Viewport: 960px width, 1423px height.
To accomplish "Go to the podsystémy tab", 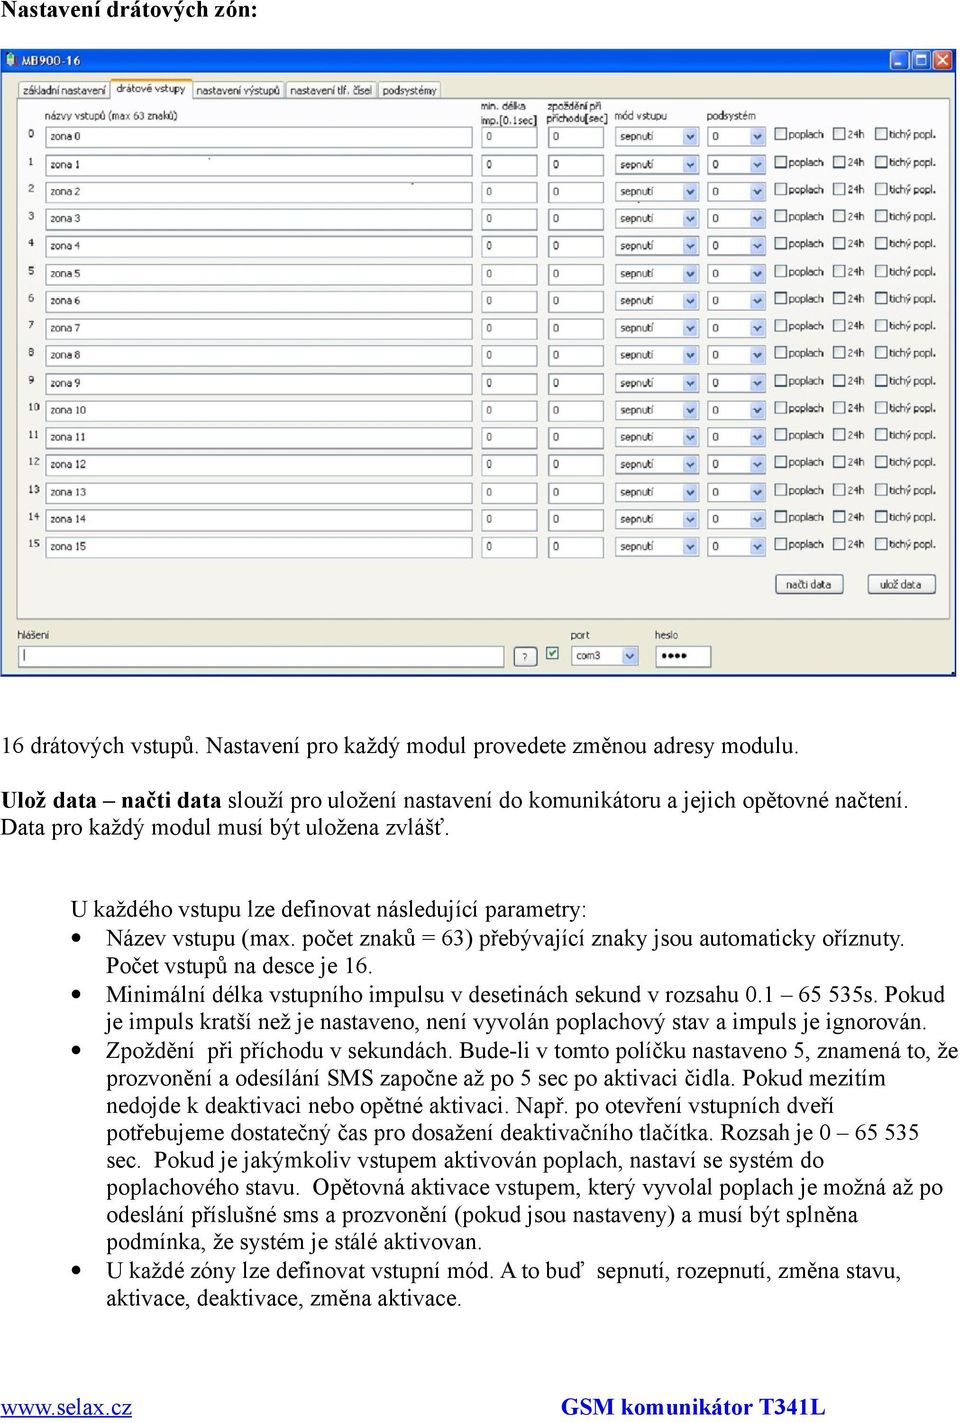I will point(409,90).
